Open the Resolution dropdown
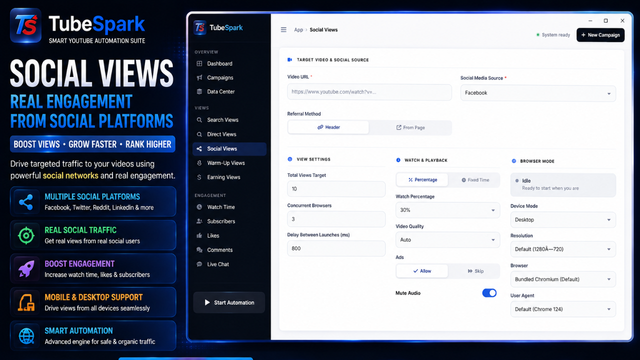This screenshot has height=360, width=640. (563, 249)
